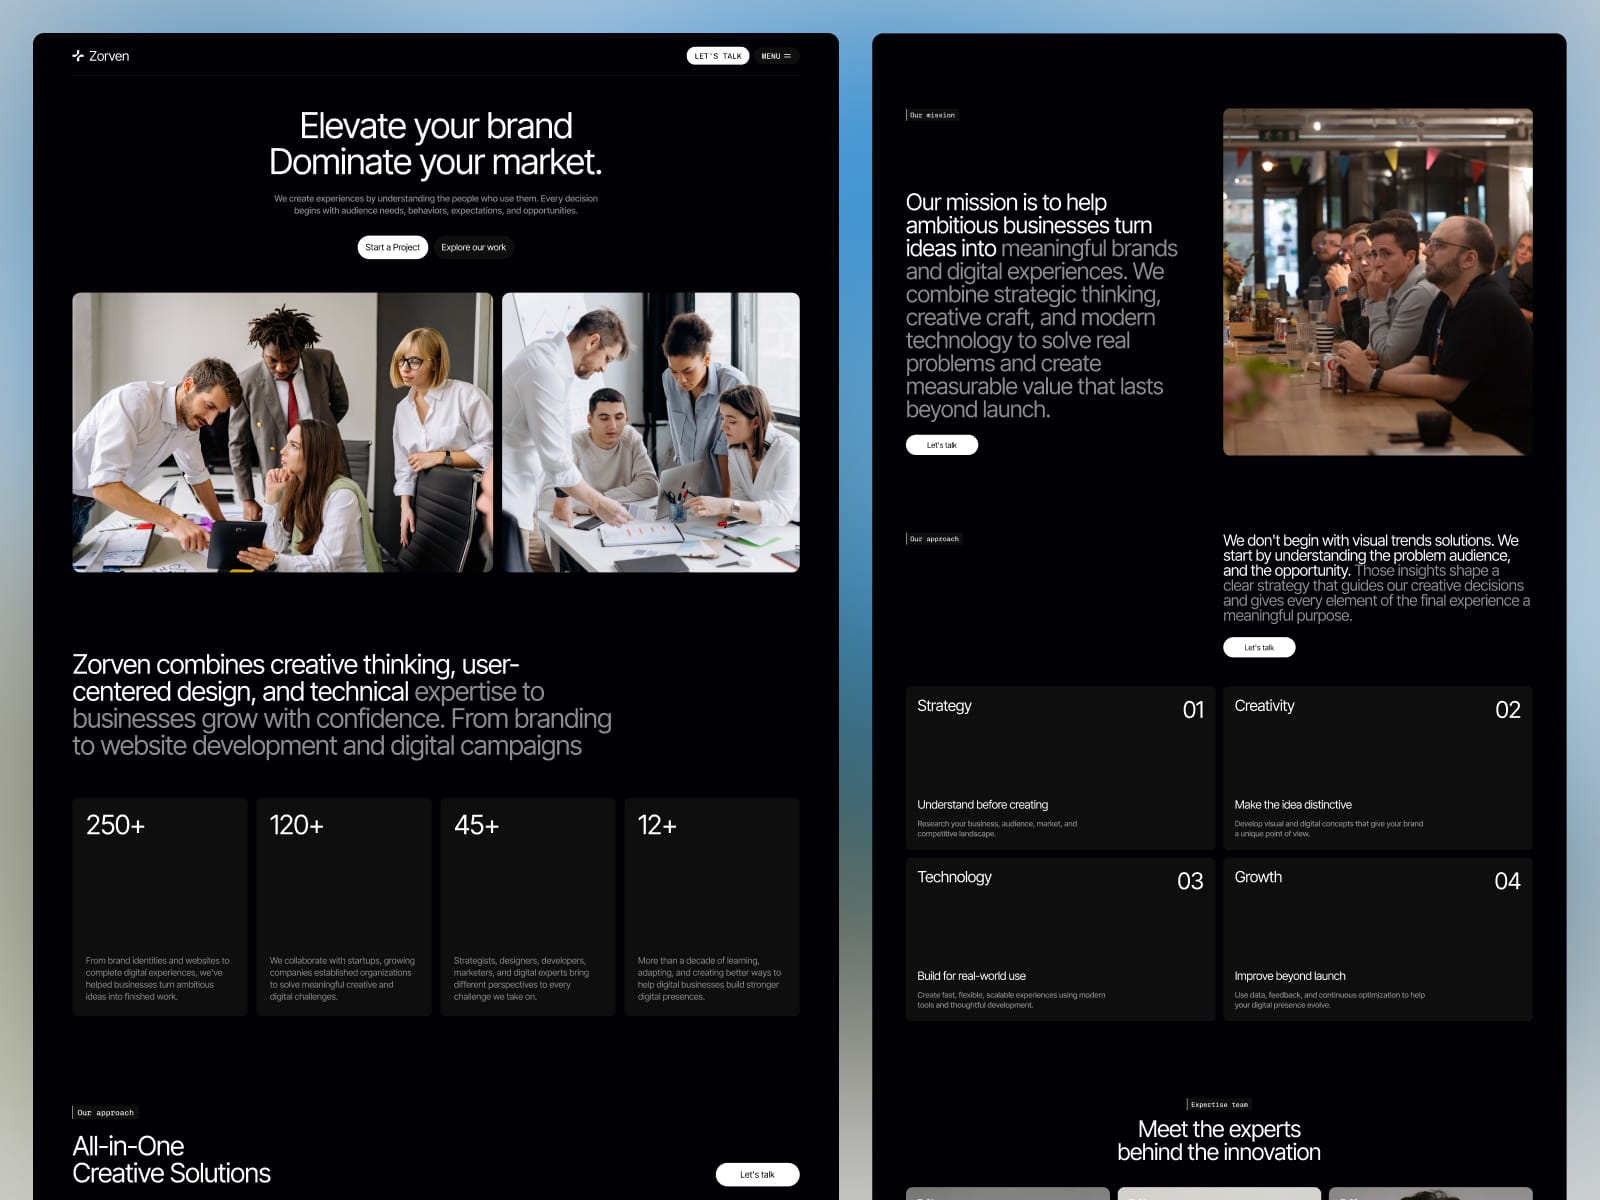Click Let's talk beside All-in-One Creative Solutions
Viewport: 1600px width, 1200px height.
[x=758, y=1174]
